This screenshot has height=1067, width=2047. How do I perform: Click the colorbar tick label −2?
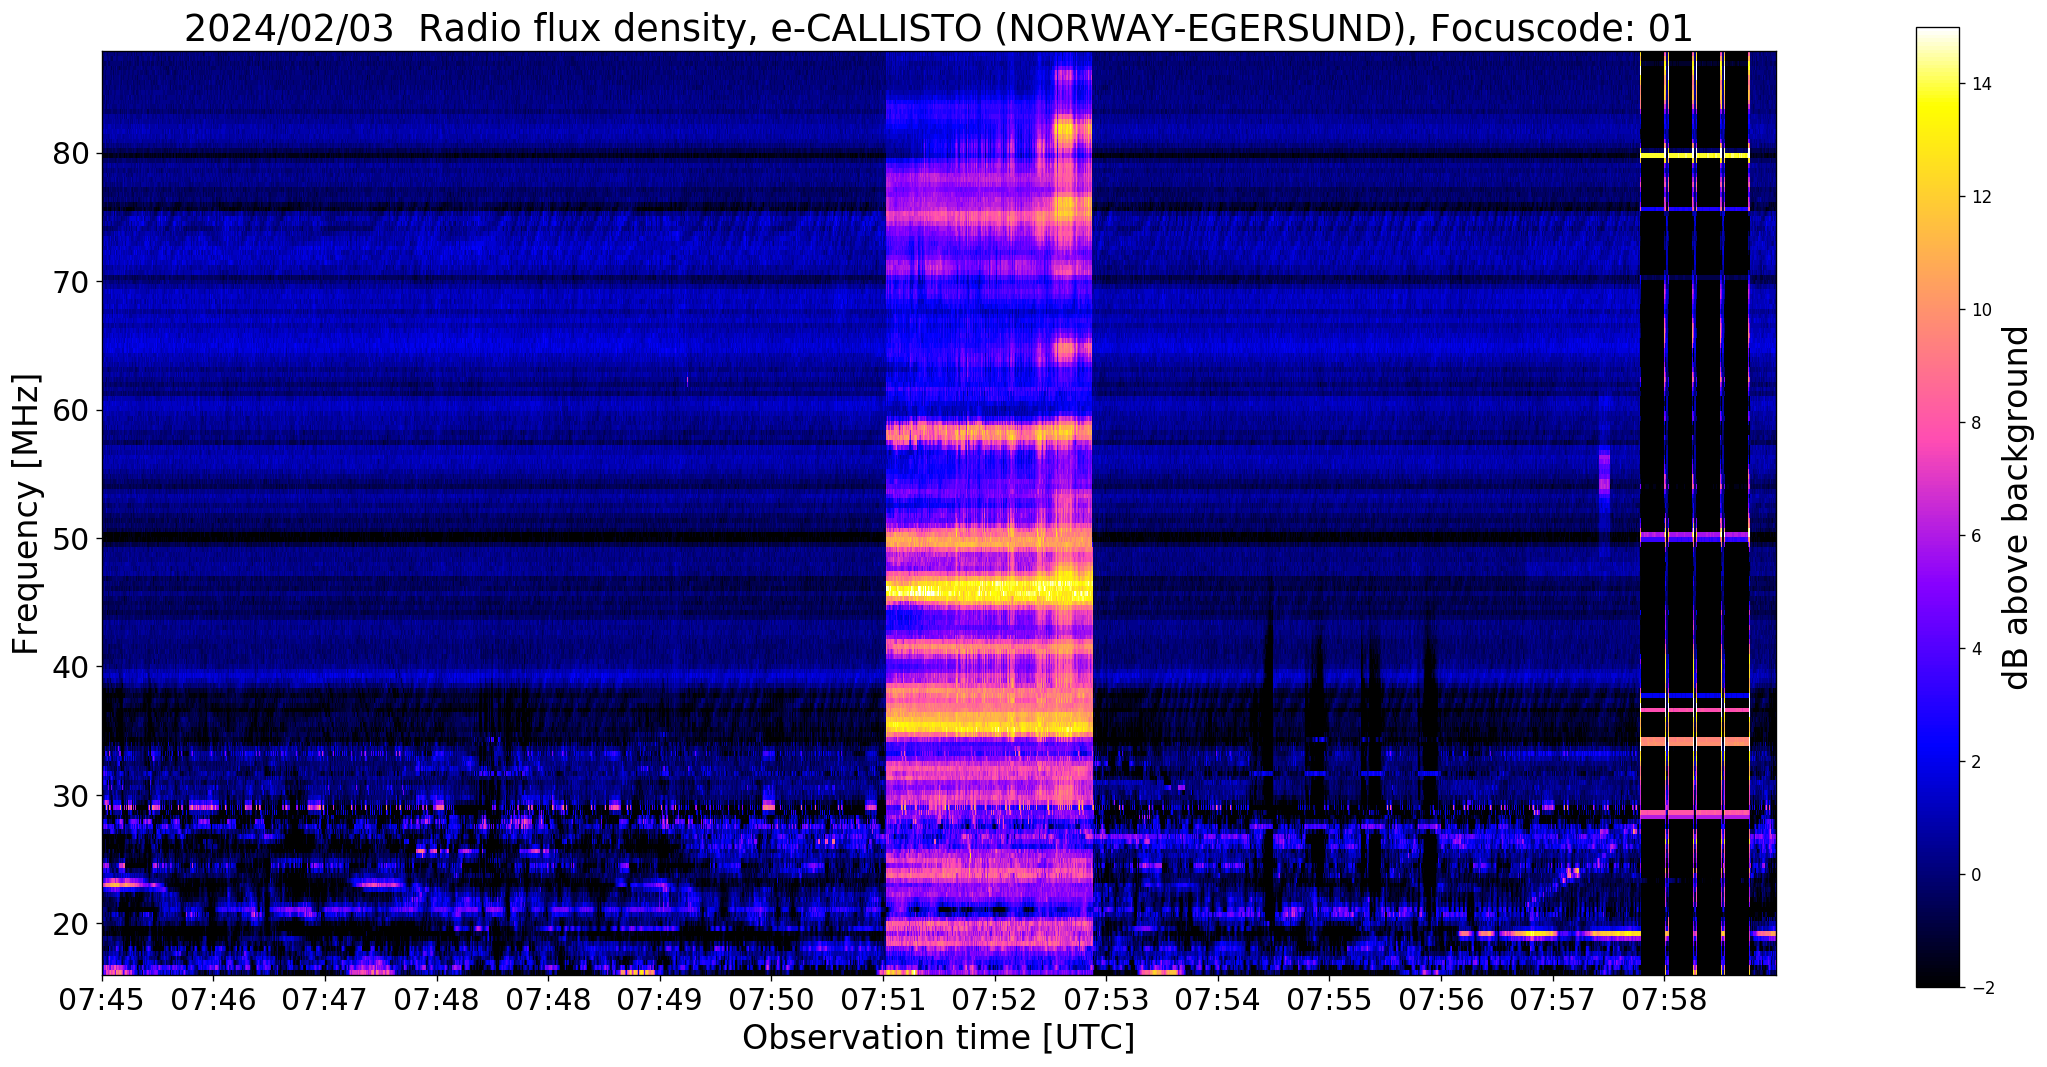tap(1981, 988)
